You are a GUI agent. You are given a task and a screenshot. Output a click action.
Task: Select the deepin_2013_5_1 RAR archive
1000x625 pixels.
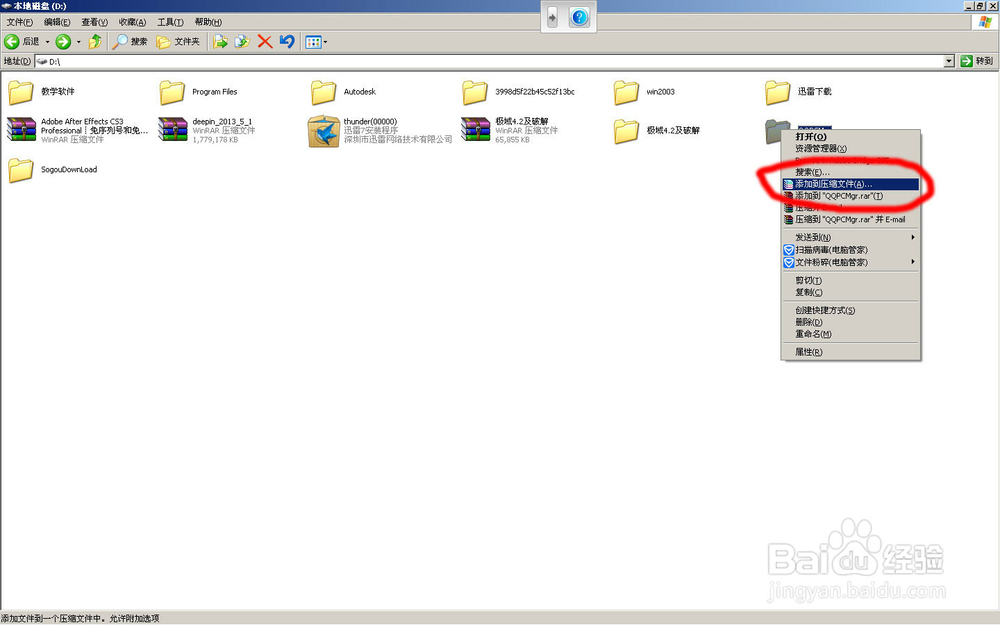[x=207, y=130]
